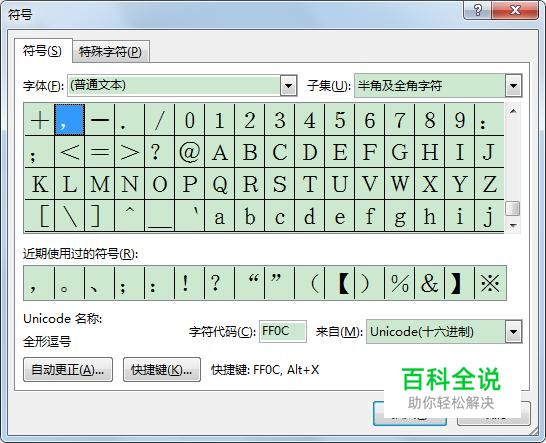
Task: Select the grid colon symbol after 9
Action: (489, 120)
